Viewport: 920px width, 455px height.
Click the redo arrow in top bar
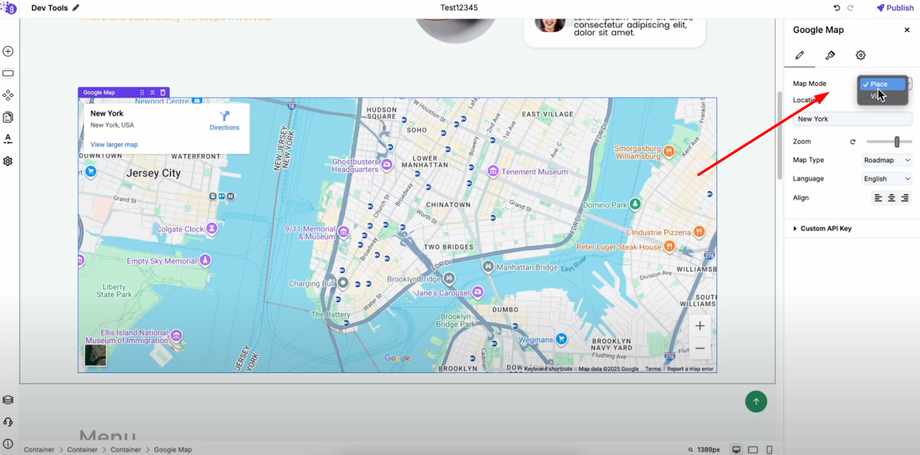850,8
